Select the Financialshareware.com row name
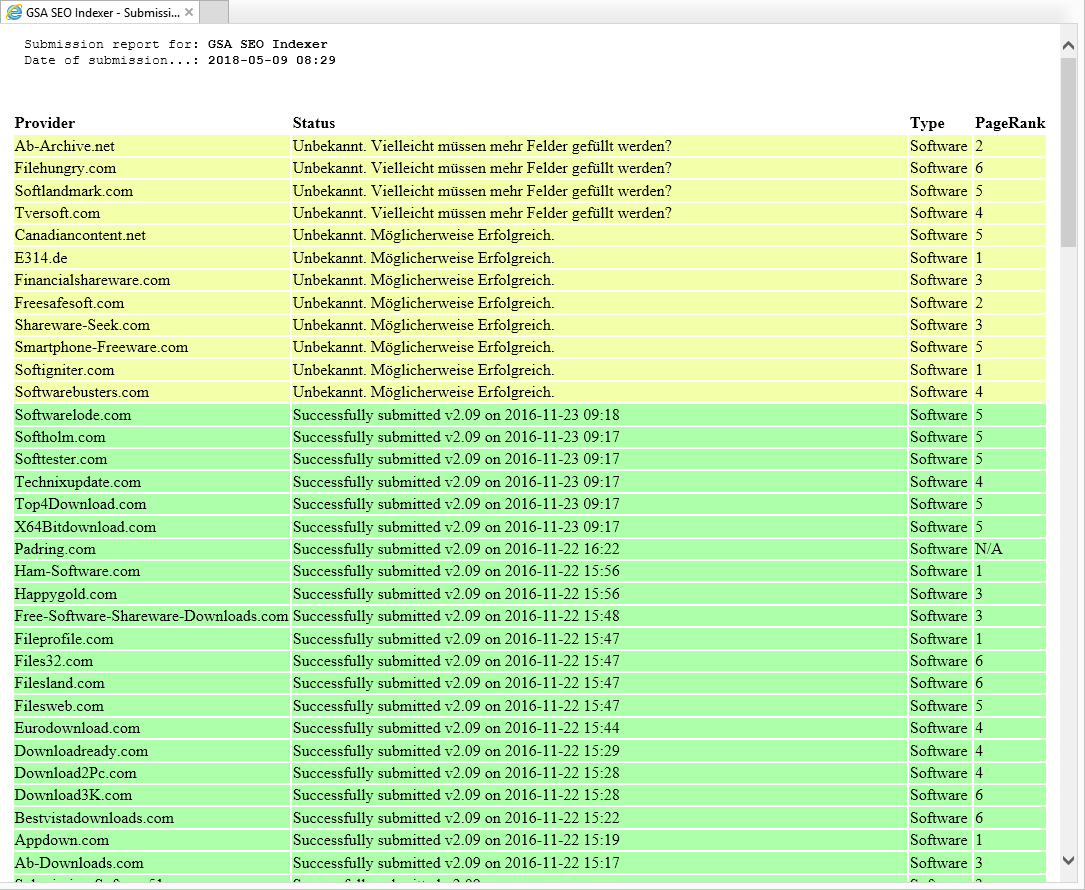This screenshot has height=890, width=1085. 92,280
